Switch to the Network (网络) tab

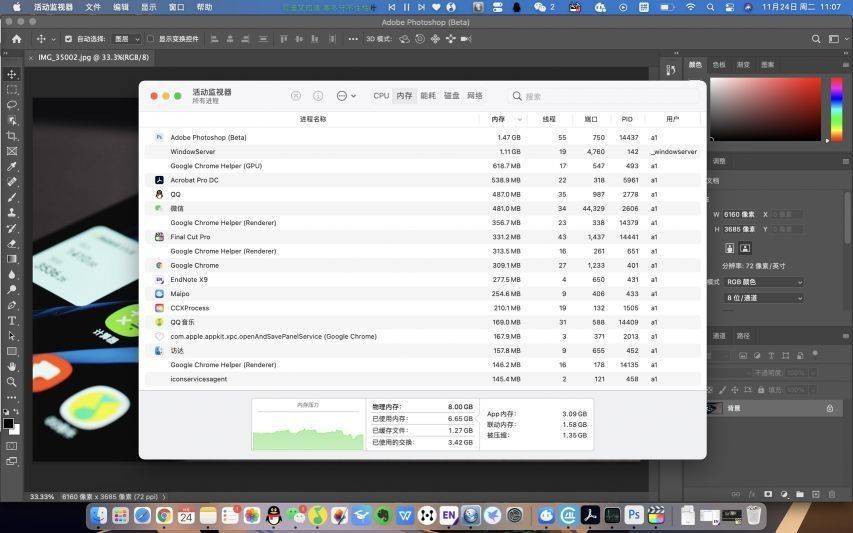tap(475, 96)
